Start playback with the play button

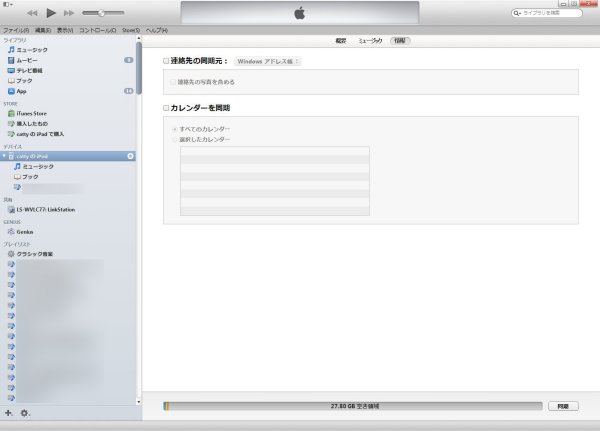51,13
